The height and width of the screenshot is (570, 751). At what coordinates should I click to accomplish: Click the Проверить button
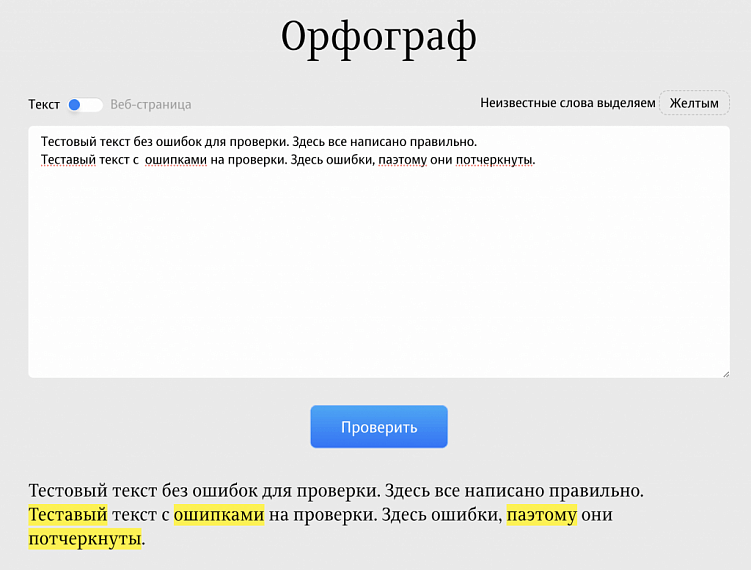pos(379,427)
